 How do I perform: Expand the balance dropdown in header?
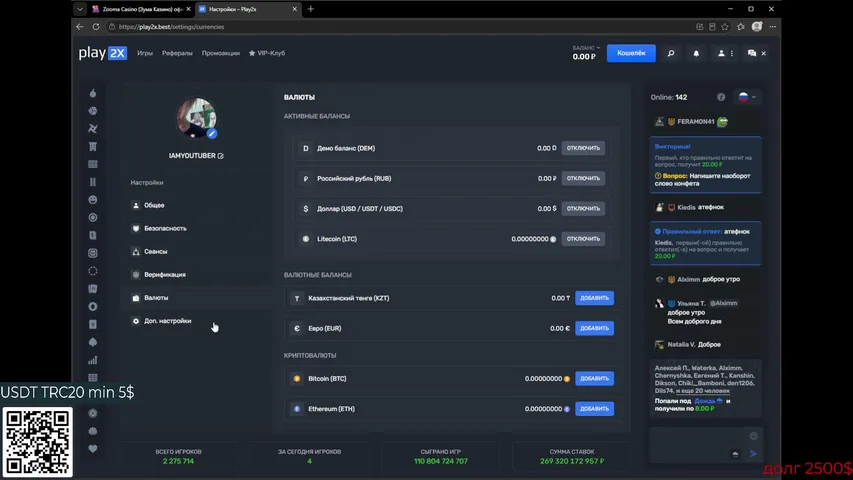pos(586,48)
